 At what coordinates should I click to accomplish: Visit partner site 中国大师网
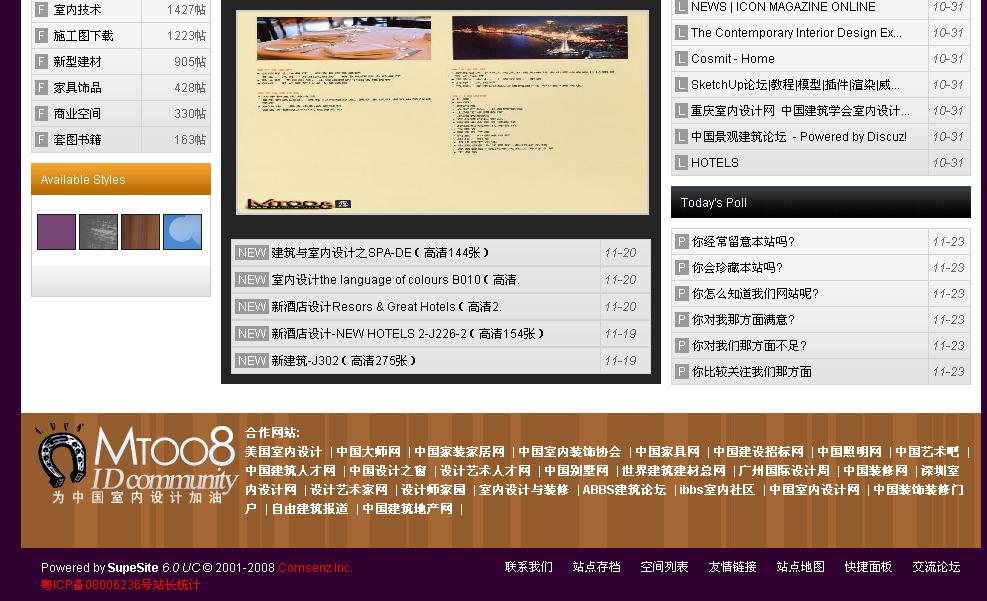click(368, 452)
